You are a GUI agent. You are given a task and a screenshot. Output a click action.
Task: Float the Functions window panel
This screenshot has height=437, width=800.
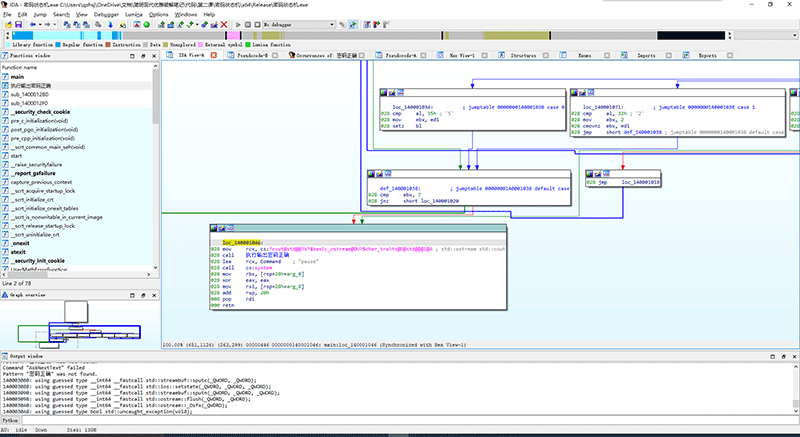tap(145, 56)
